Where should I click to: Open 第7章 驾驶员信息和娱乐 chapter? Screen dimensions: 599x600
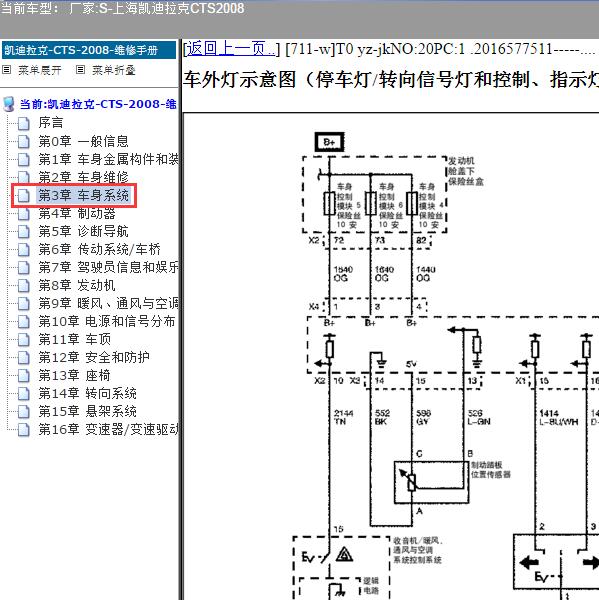click(x=108, y=267)
